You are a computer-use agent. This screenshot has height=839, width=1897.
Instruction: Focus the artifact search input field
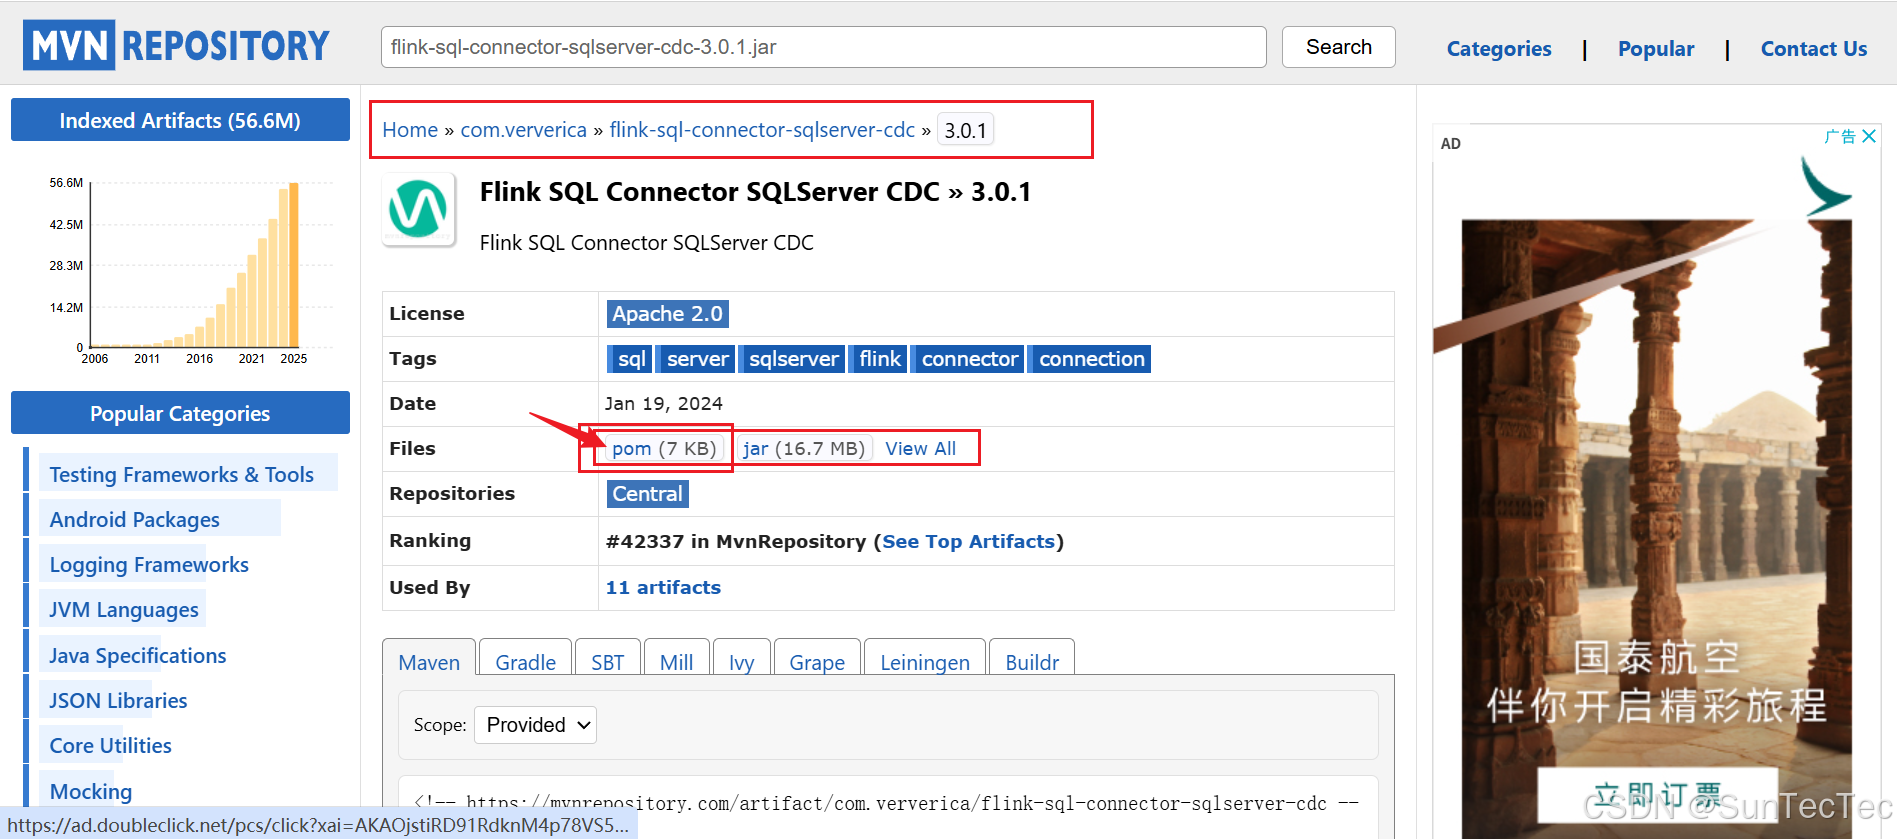pyautogui.click(x=823, y=47)
